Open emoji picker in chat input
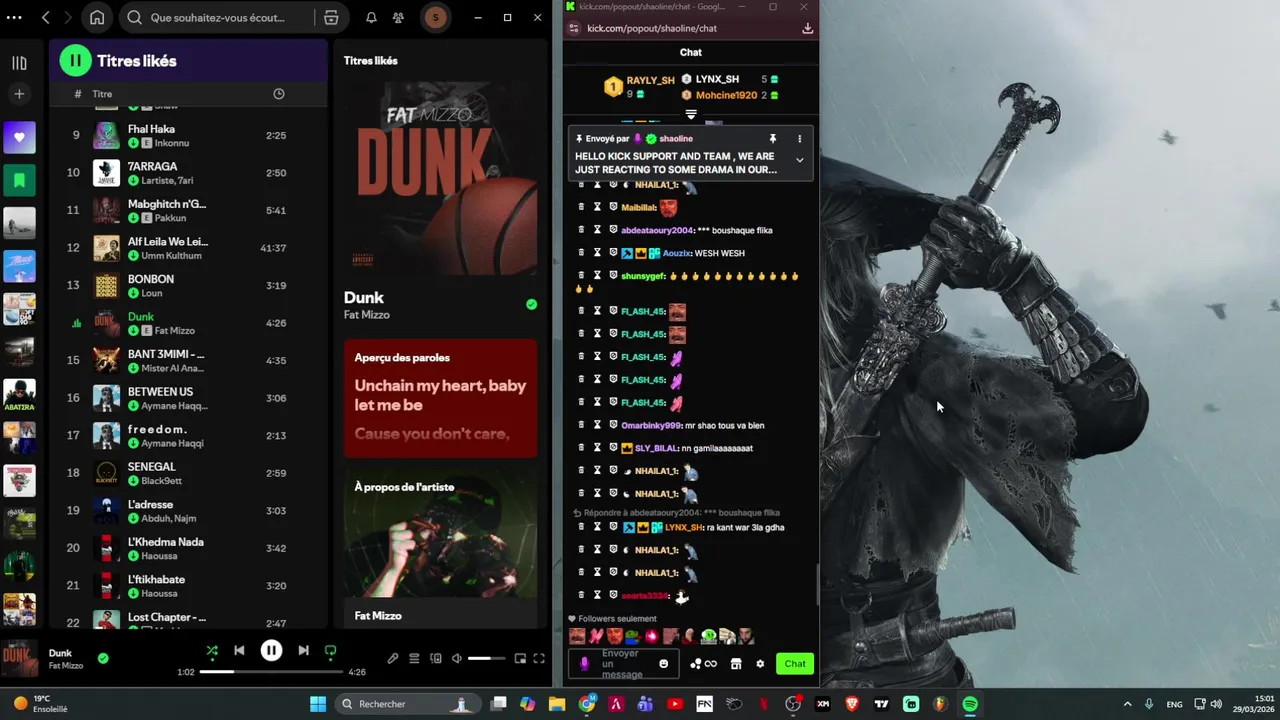The height and width of the screenshot is (720, 1280). 663,664
